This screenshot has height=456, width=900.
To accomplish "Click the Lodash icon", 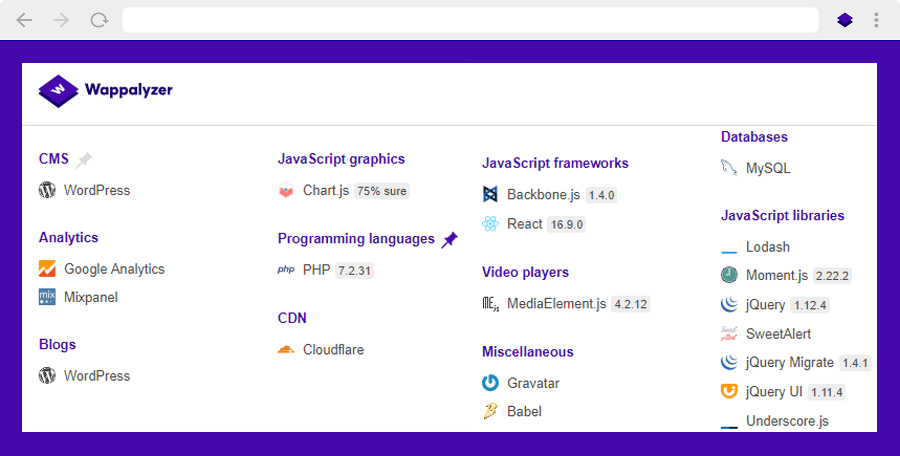I will click(x=729, y=252).
